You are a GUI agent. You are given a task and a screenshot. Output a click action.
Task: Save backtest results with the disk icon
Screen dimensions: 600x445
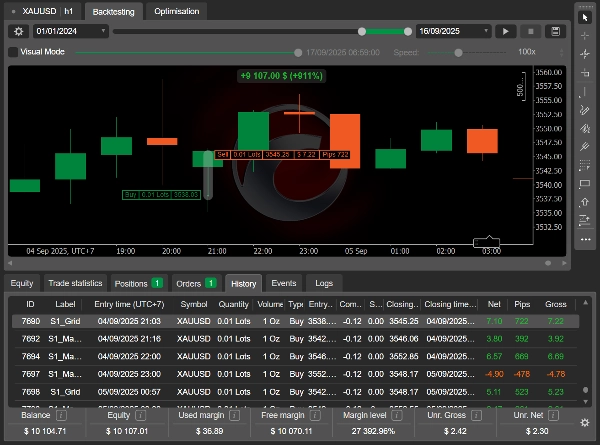[555, 31]
